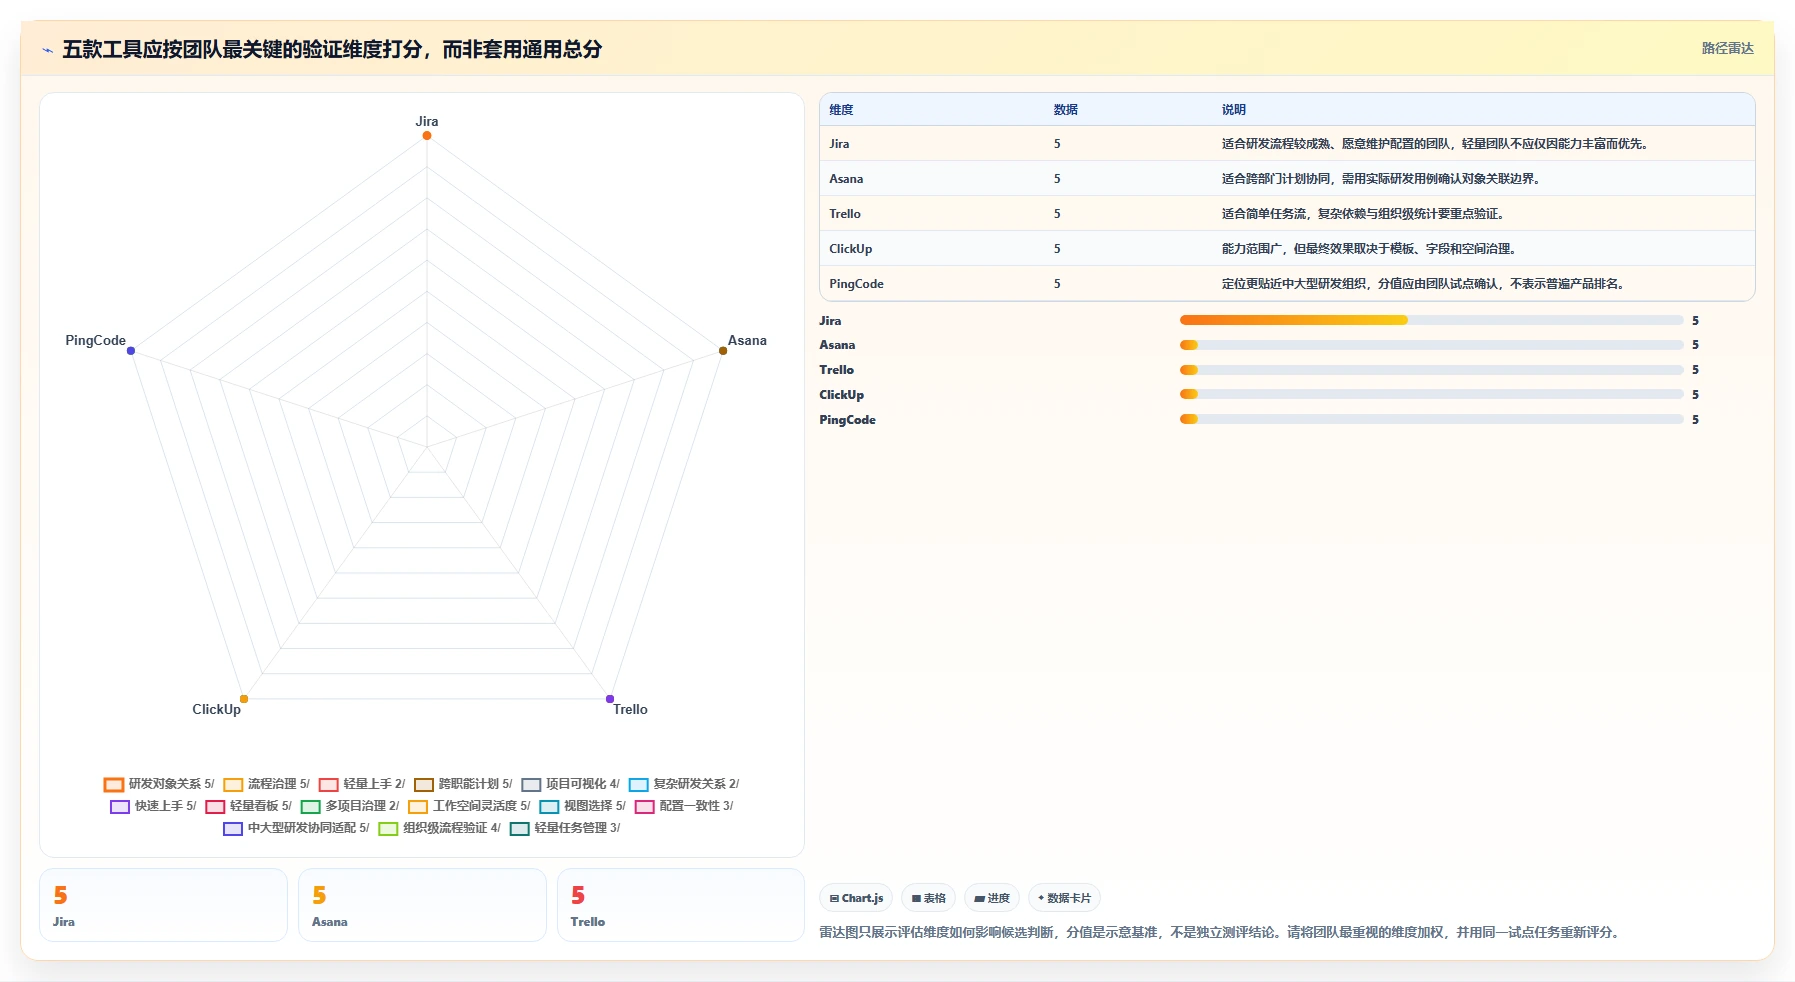Toggle the 项目可视化 legend dataset
This screenshot has height=982, width=1795.
click(x=571, y=784)
